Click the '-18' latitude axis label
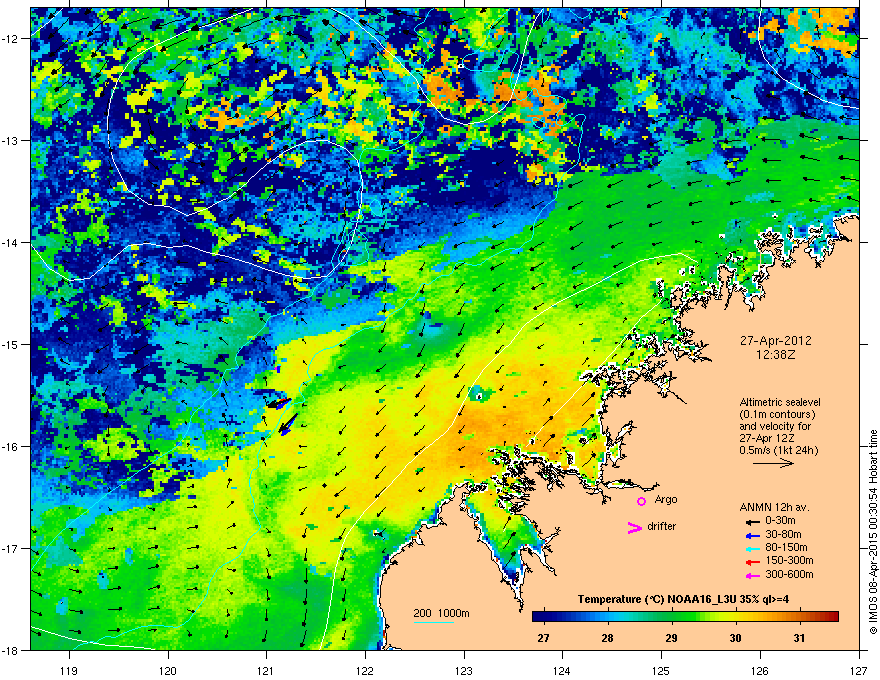 click(x=10, y=650)
